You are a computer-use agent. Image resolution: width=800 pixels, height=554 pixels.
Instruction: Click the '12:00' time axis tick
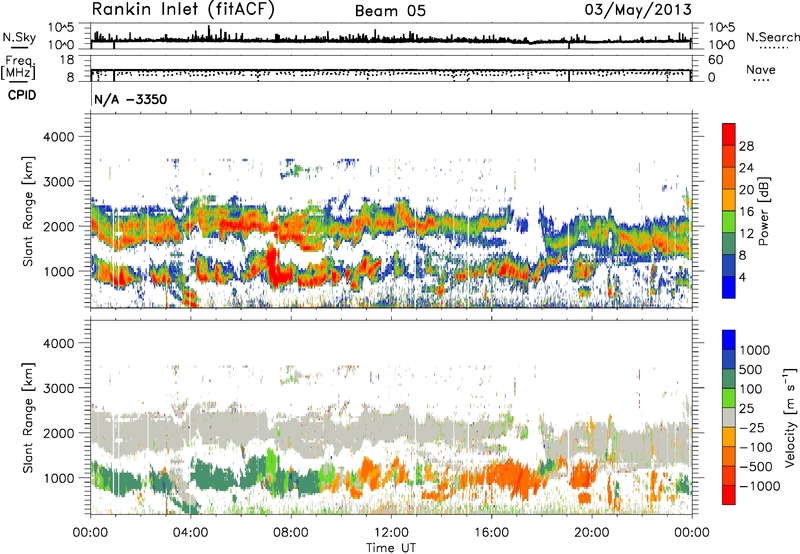click(391, 533)
